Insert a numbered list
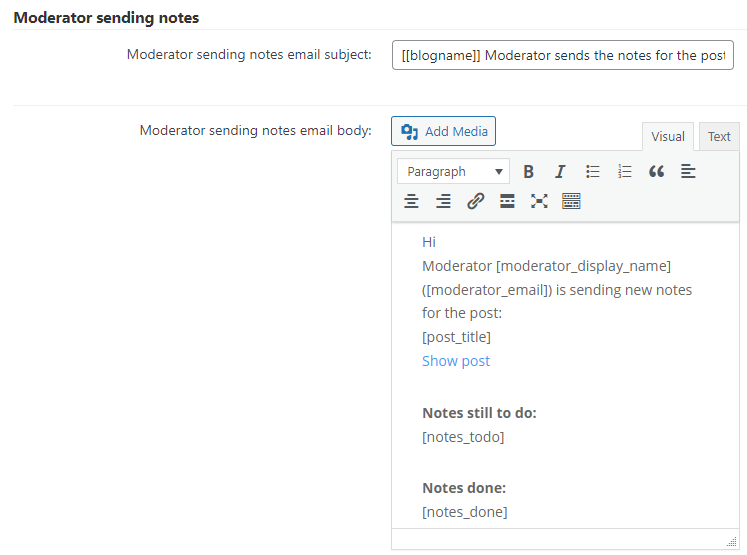Image resolution: width=747 pixels, height=555 pixels. (x=624, y=172)
